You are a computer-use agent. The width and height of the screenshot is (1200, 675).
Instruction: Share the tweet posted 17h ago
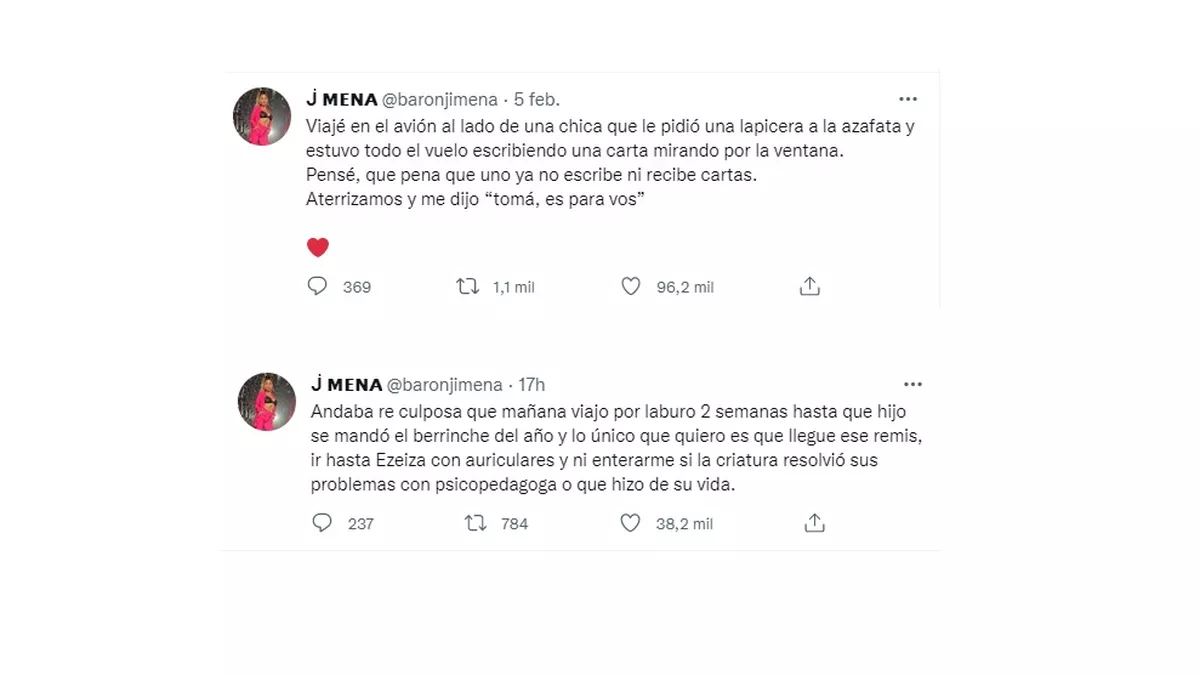coord(814,523)
